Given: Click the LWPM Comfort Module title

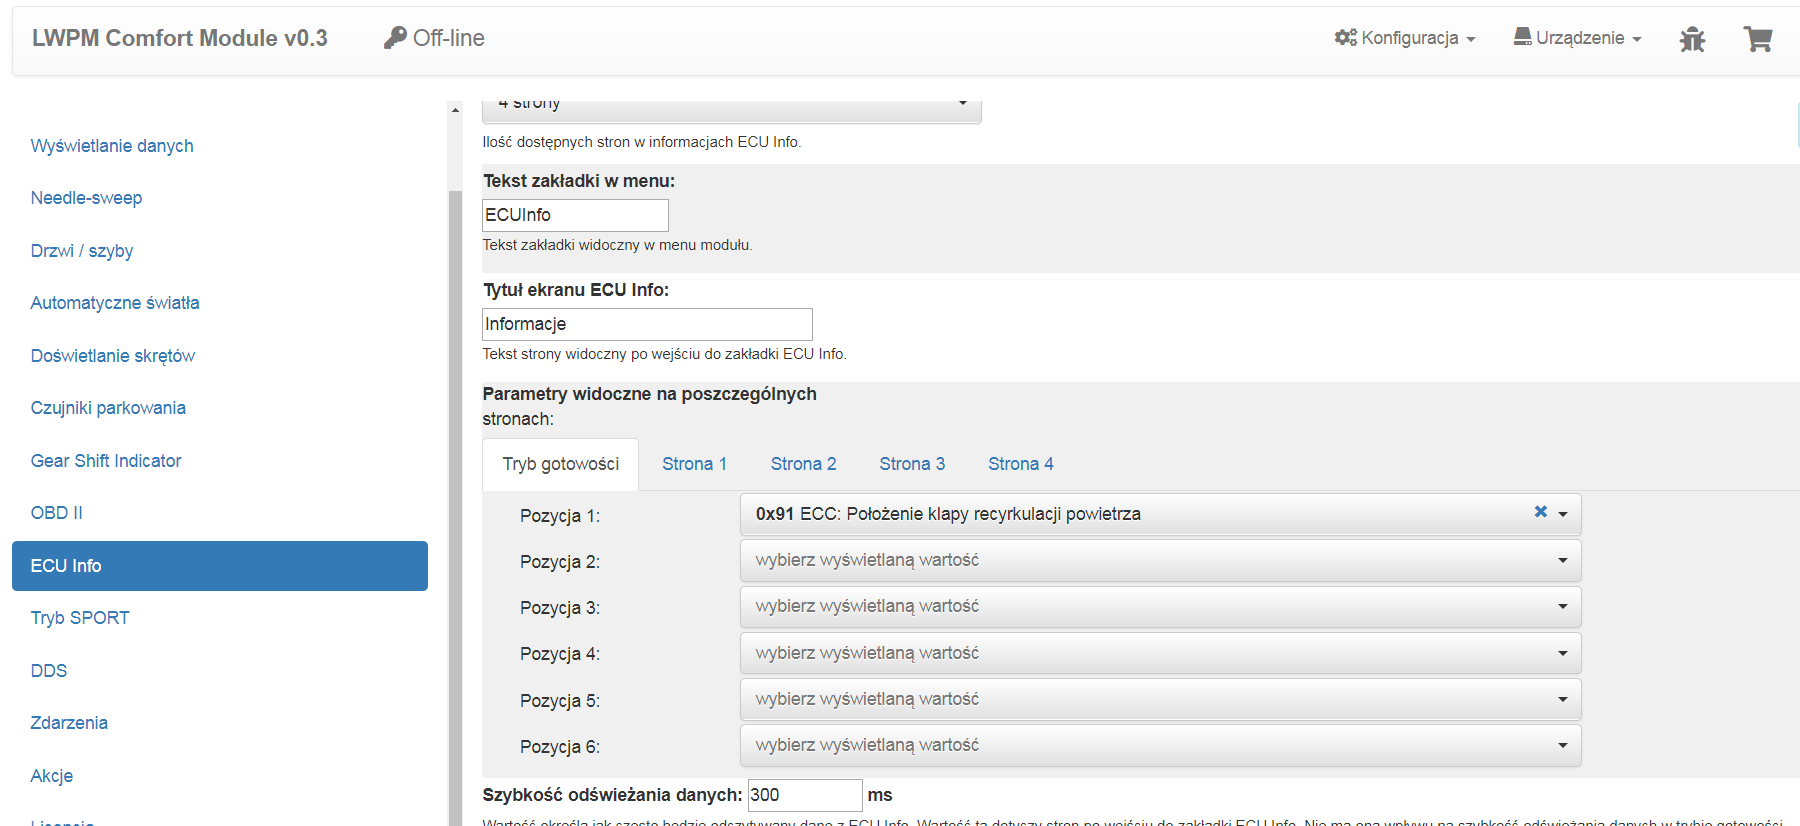Looking at the screenshot, I should click(x=180, y=38).
